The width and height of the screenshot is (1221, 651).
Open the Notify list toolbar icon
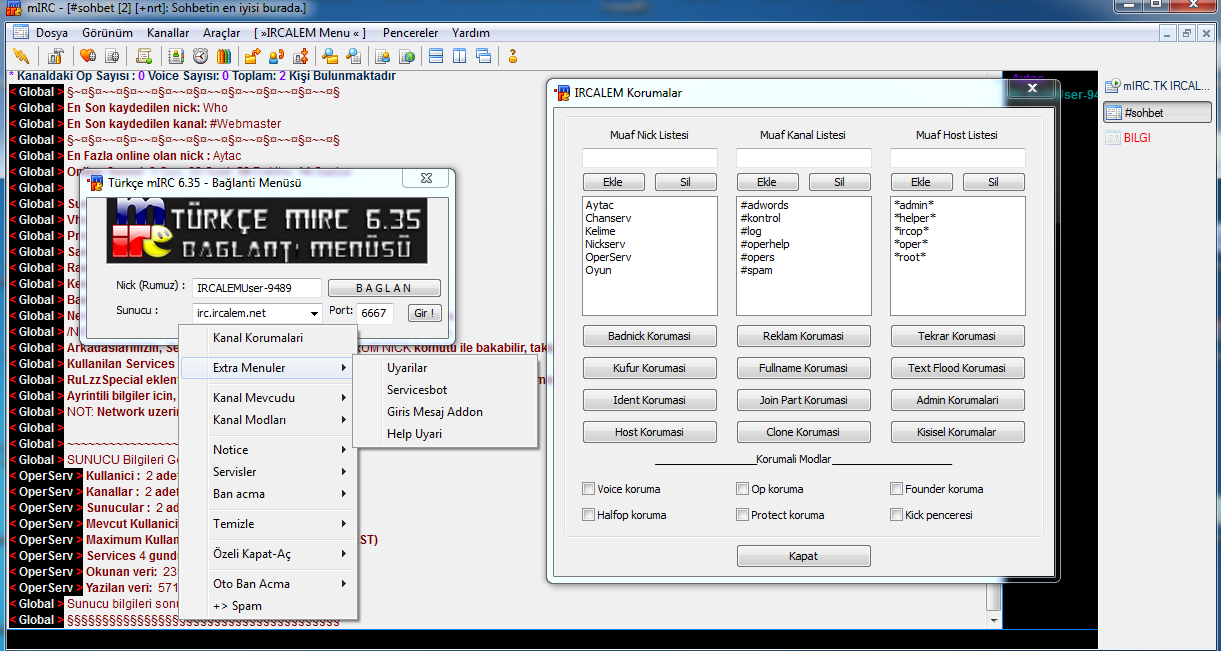(x=383, y=56)
